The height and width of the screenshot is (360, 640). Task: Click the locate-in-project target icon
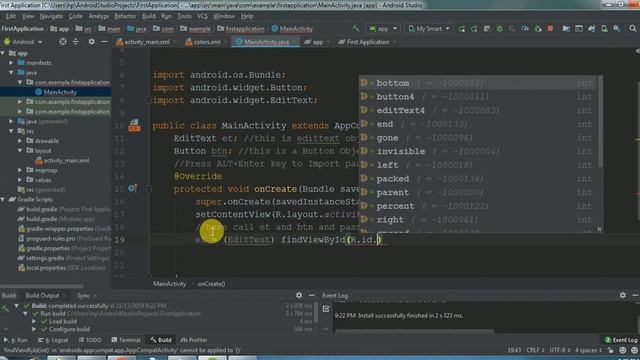pyautogui.click(x=62, y=42)
